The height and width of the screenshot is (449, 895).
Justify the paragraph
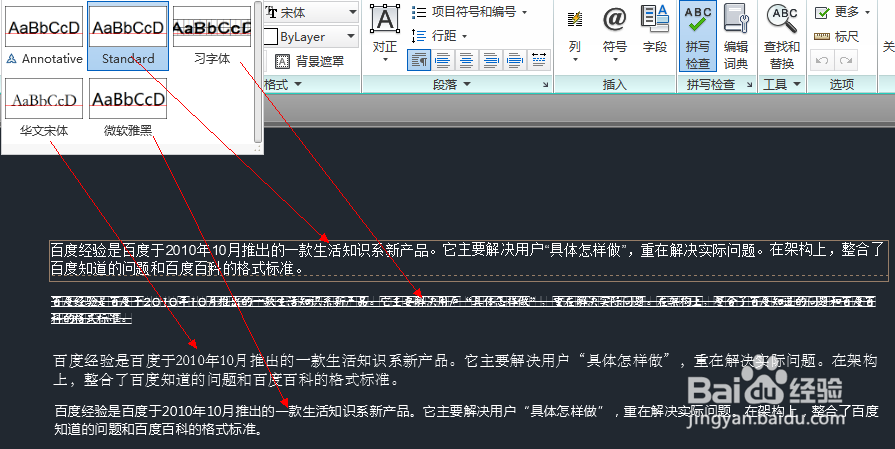(x=514, y=60)
